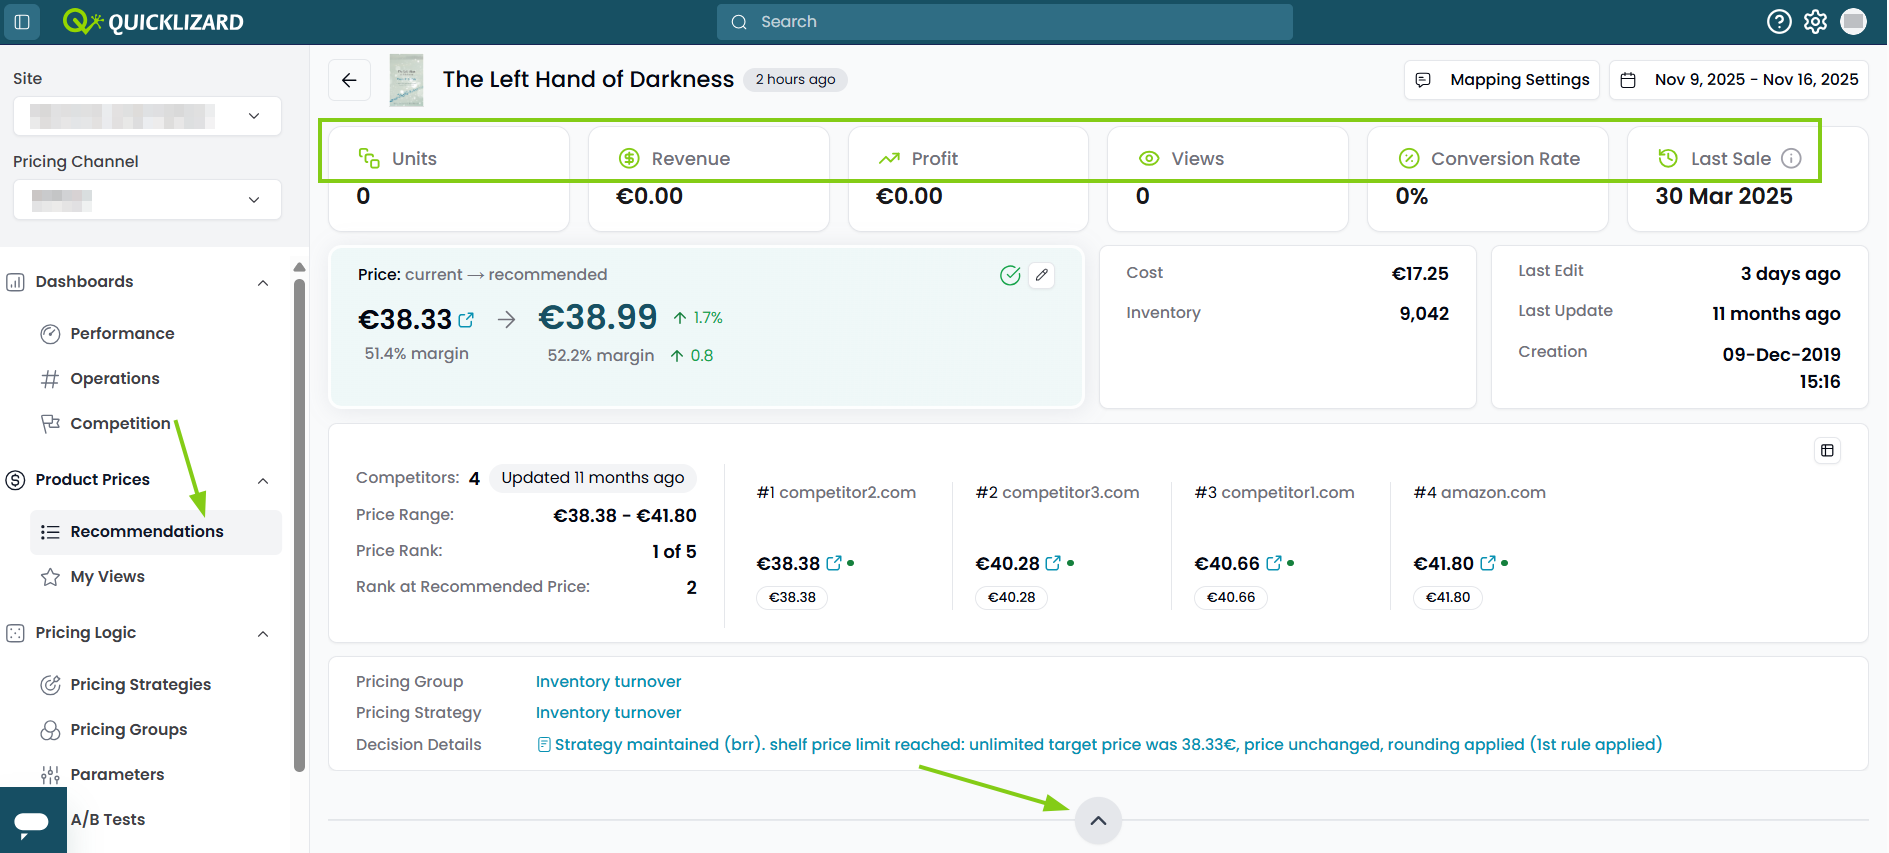Open the Nov 9 – Nov 16 date range picker
The width and height of the screenshot is (1889, 853).
click(x=1738, y=80)
